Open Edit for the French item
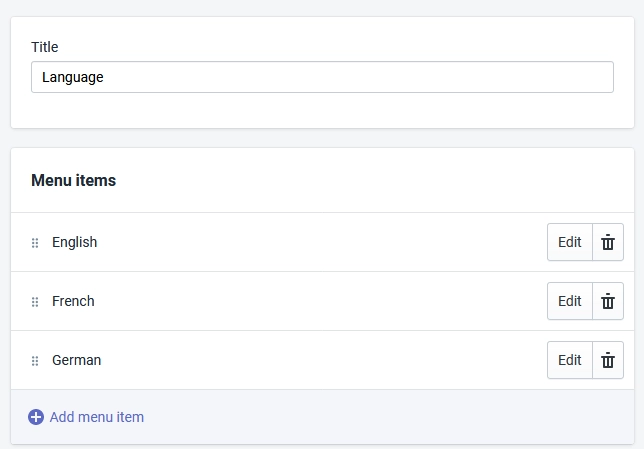Viewport: 644px width, 449px height. [x=569, y=301]
